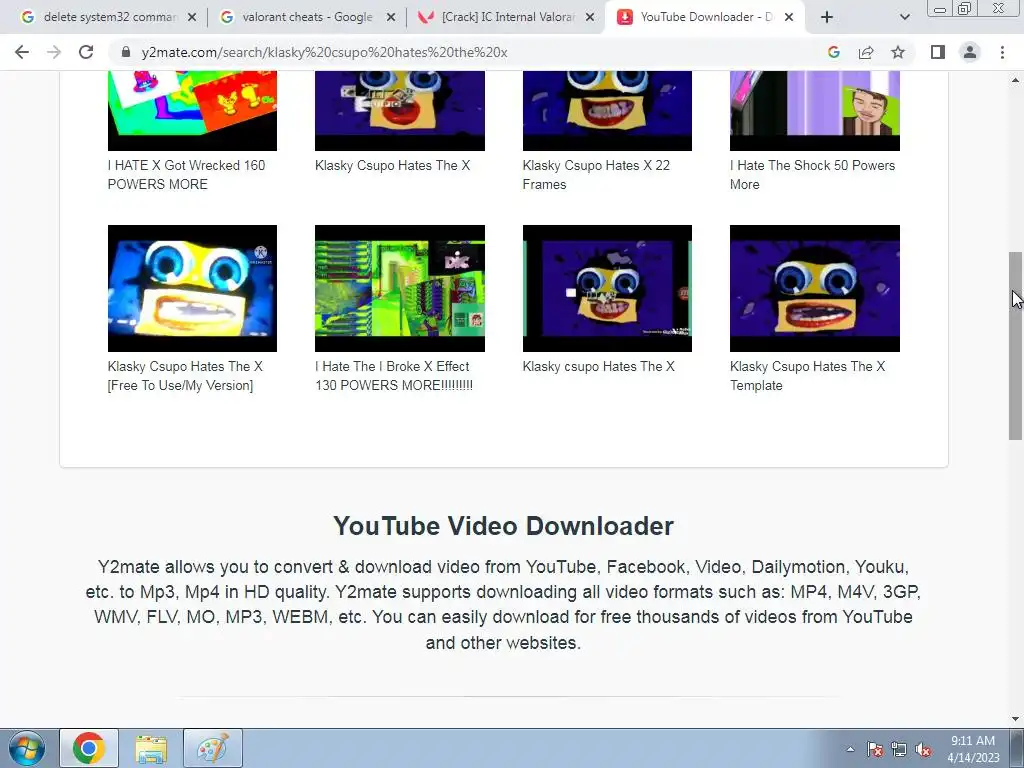The height and width of the screenshot is (768, 1024).
Task: Open the Windows Start menu
Action: [27, 748]
